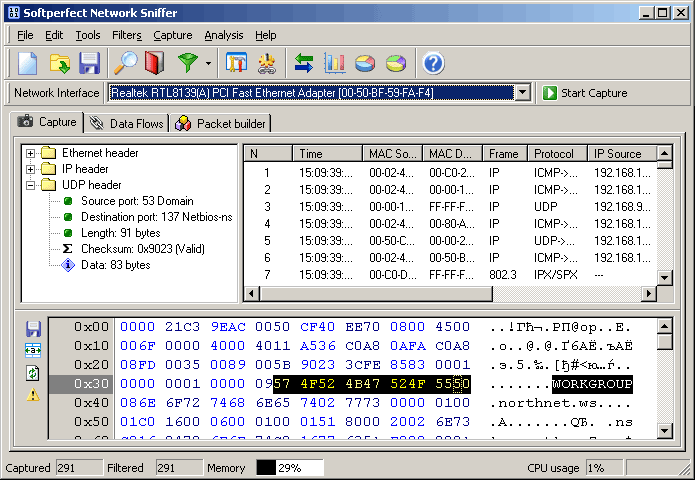Click the yellow warning icon beside hex view
Image resolution: width=695 pixels, height=480 pixels.
tap(33, 395)
